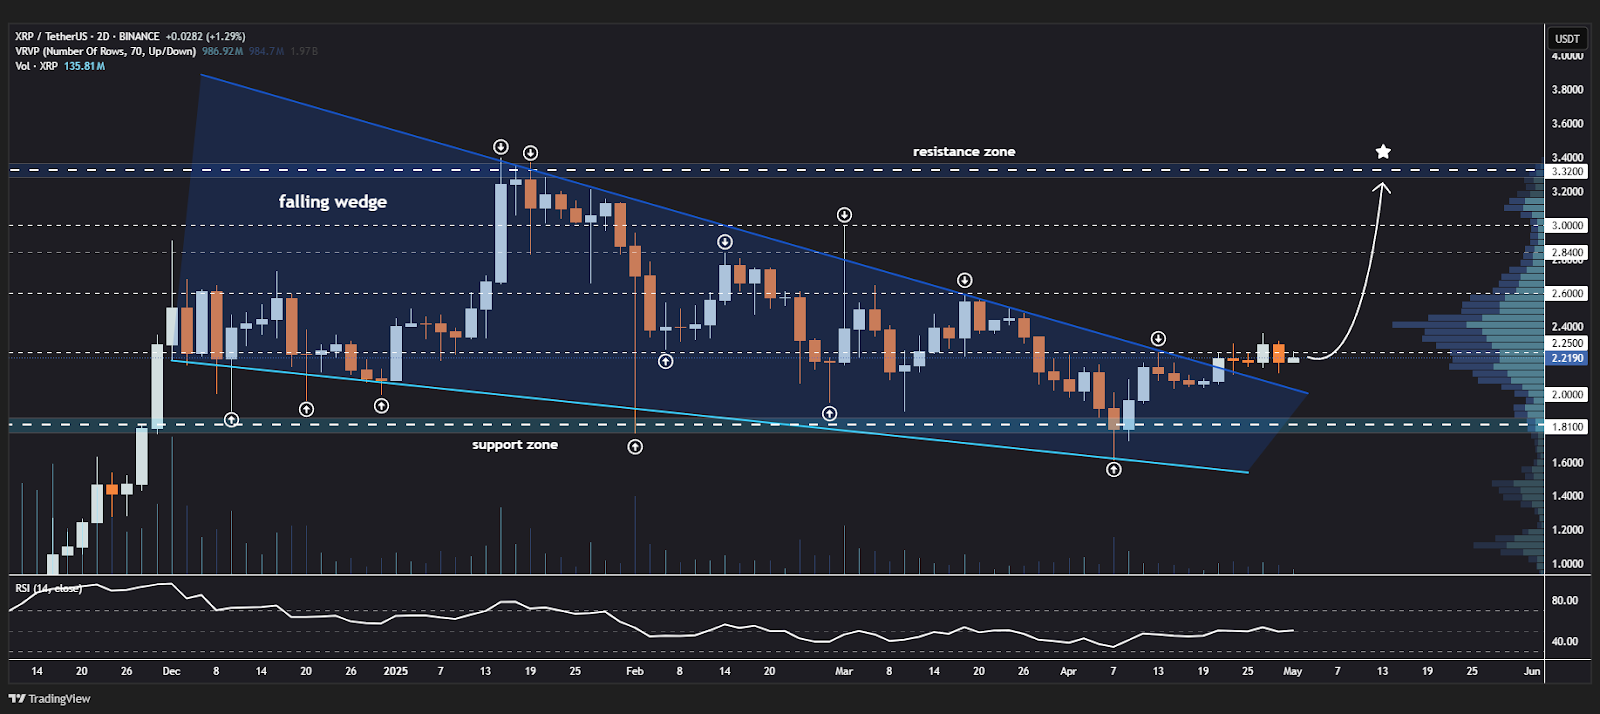The image size is (1600, 714).
Task: Select the 'falling wedge' text label
Action: (332, 202)
